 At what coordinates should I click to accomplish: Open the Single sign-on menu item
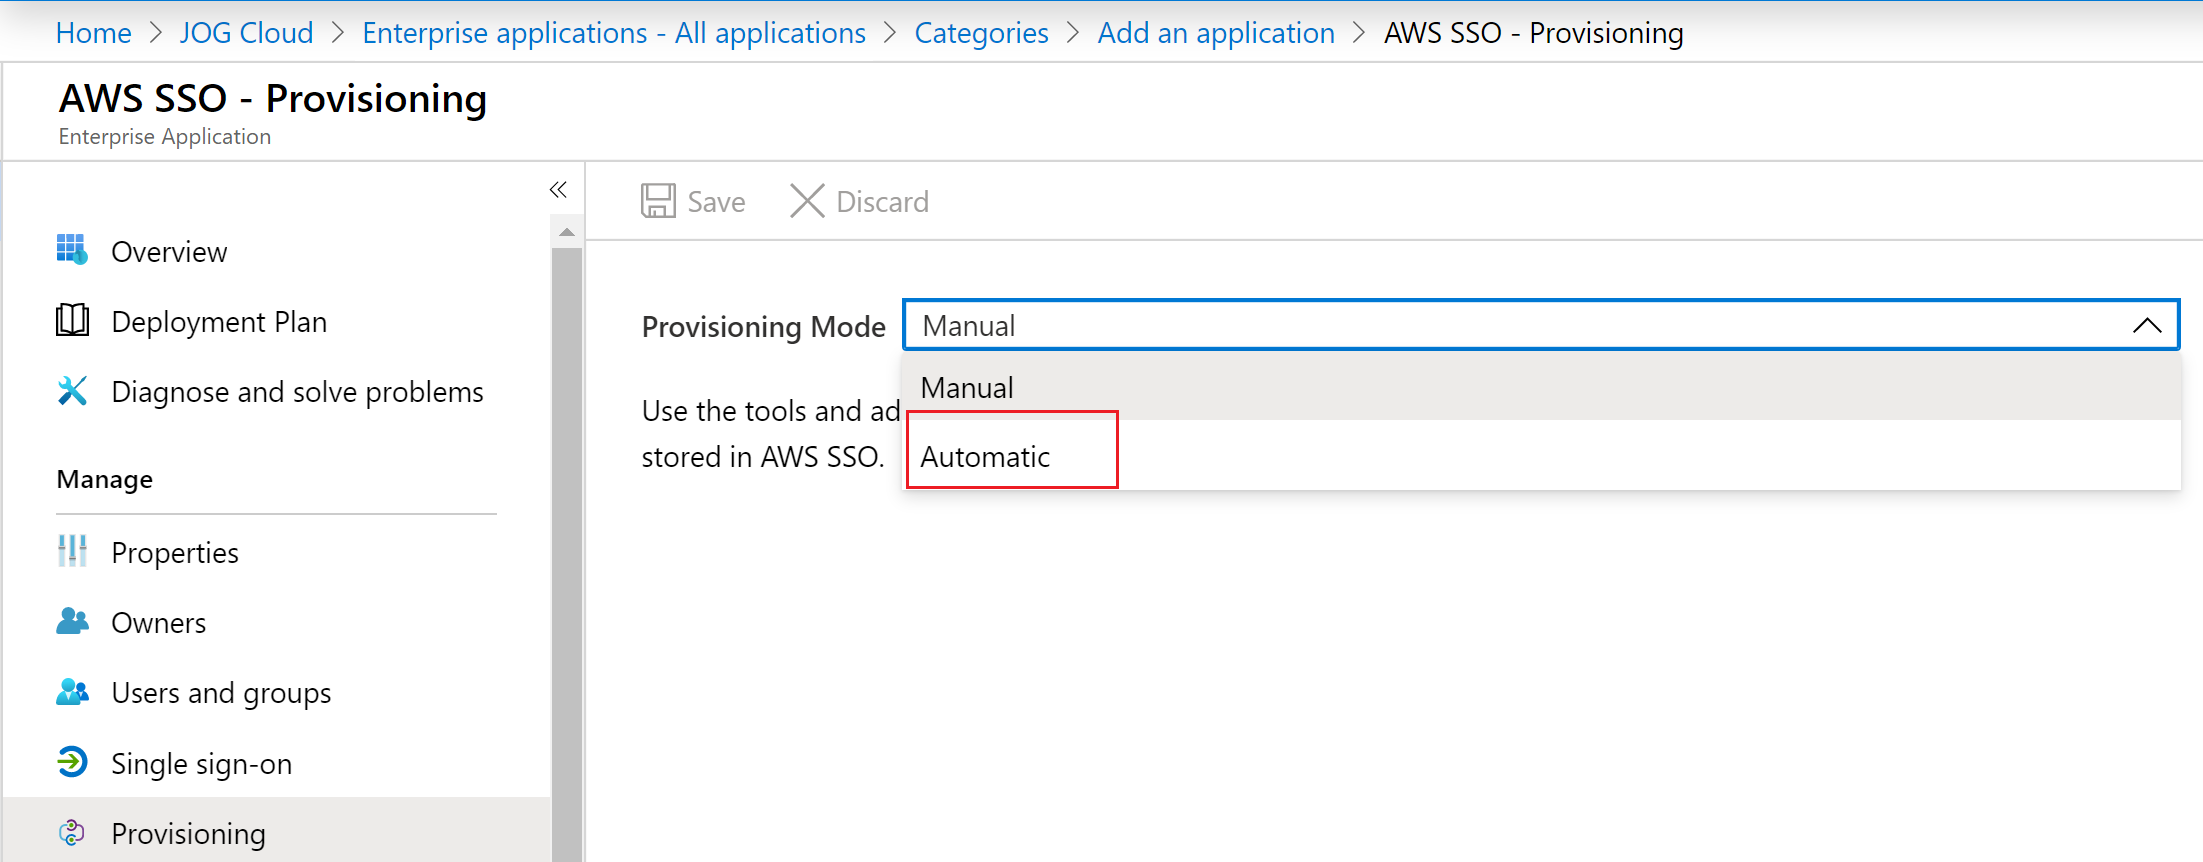click(201, 764)
